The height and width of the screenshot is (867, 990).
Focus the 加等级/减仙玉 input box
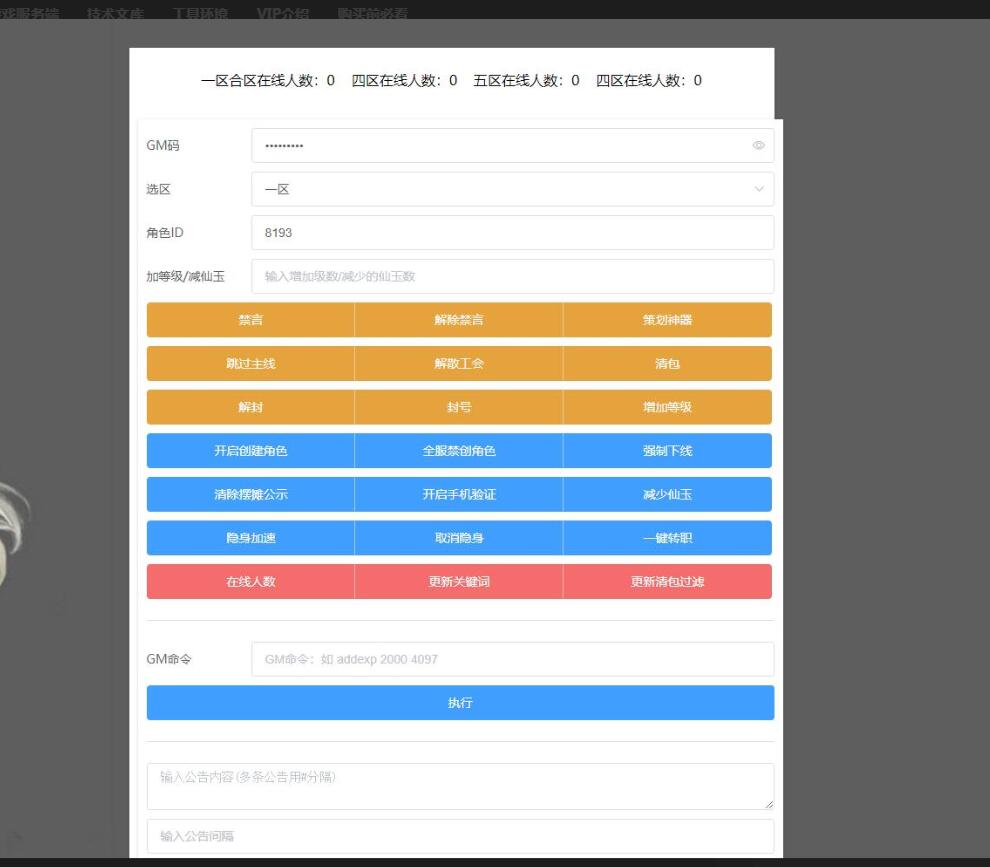click(x=512, y=276)
